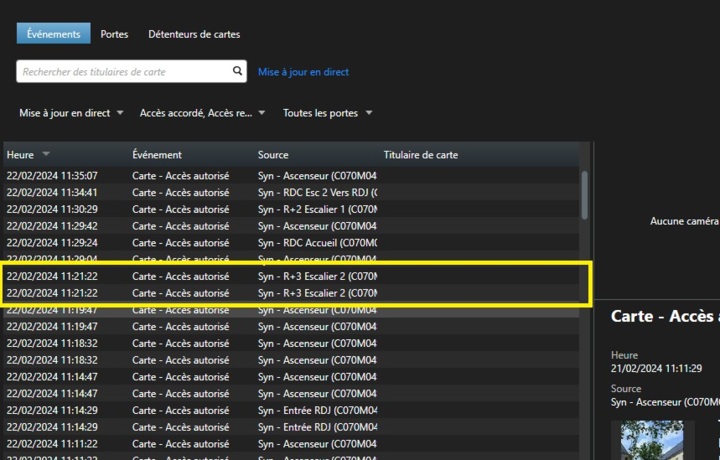
Task: Click the Titulaire de carte column header
Action: click(421, 155)
